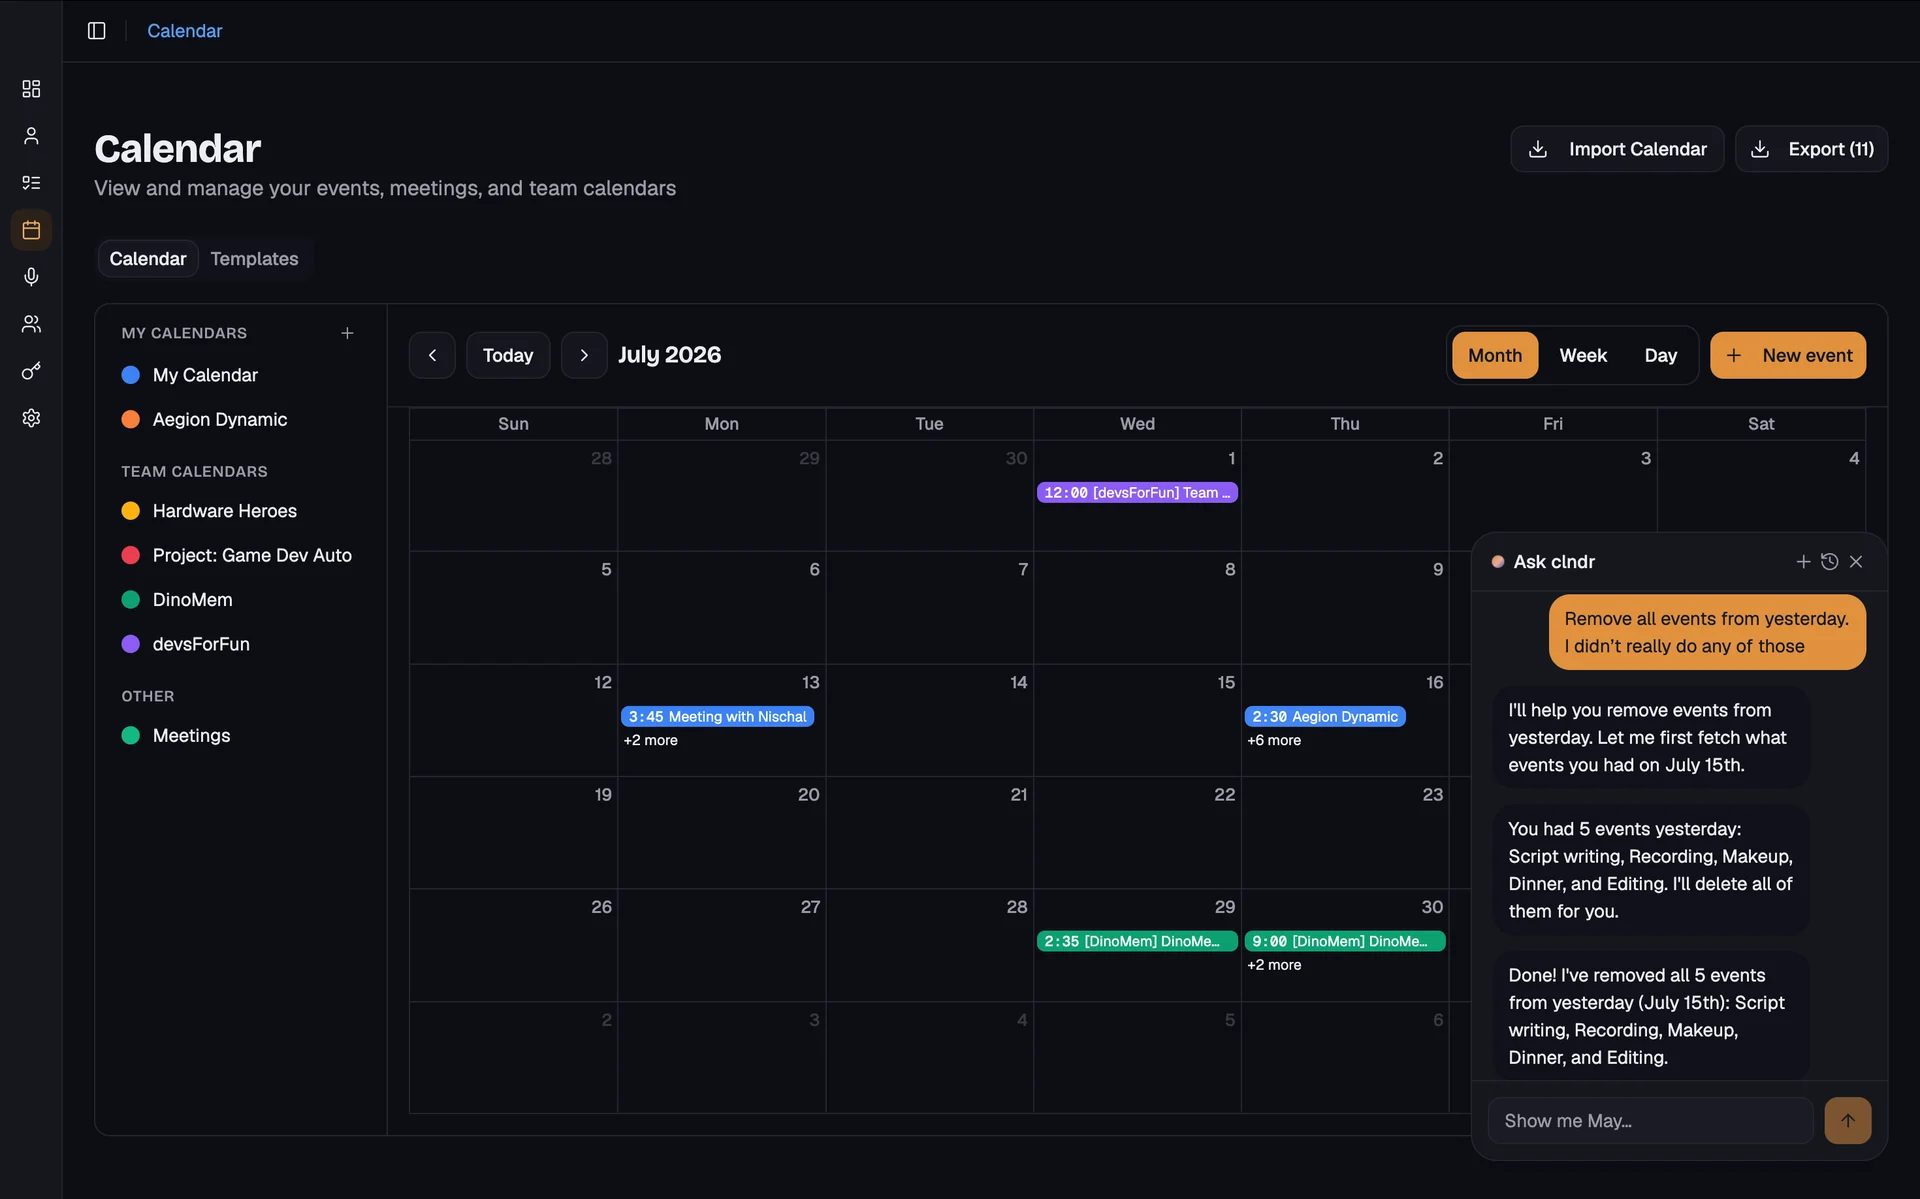Switch to Week view
This screenshot has height=1199, width=1920.
pos(1583,355)
